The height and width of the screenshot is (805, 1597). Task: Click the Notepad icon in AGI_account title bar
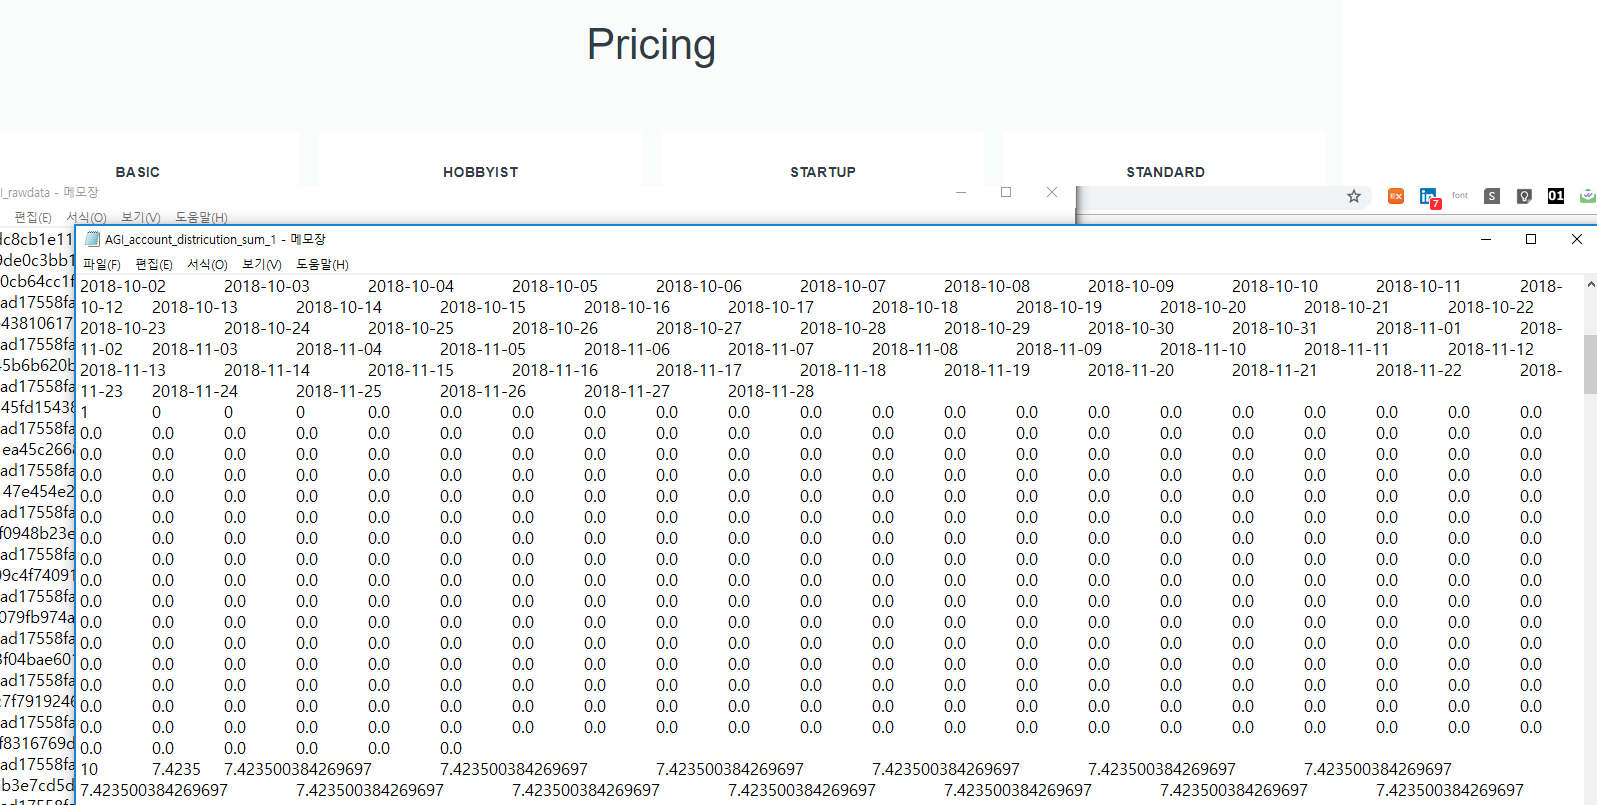pyautogui.click(x=93, y=239)
